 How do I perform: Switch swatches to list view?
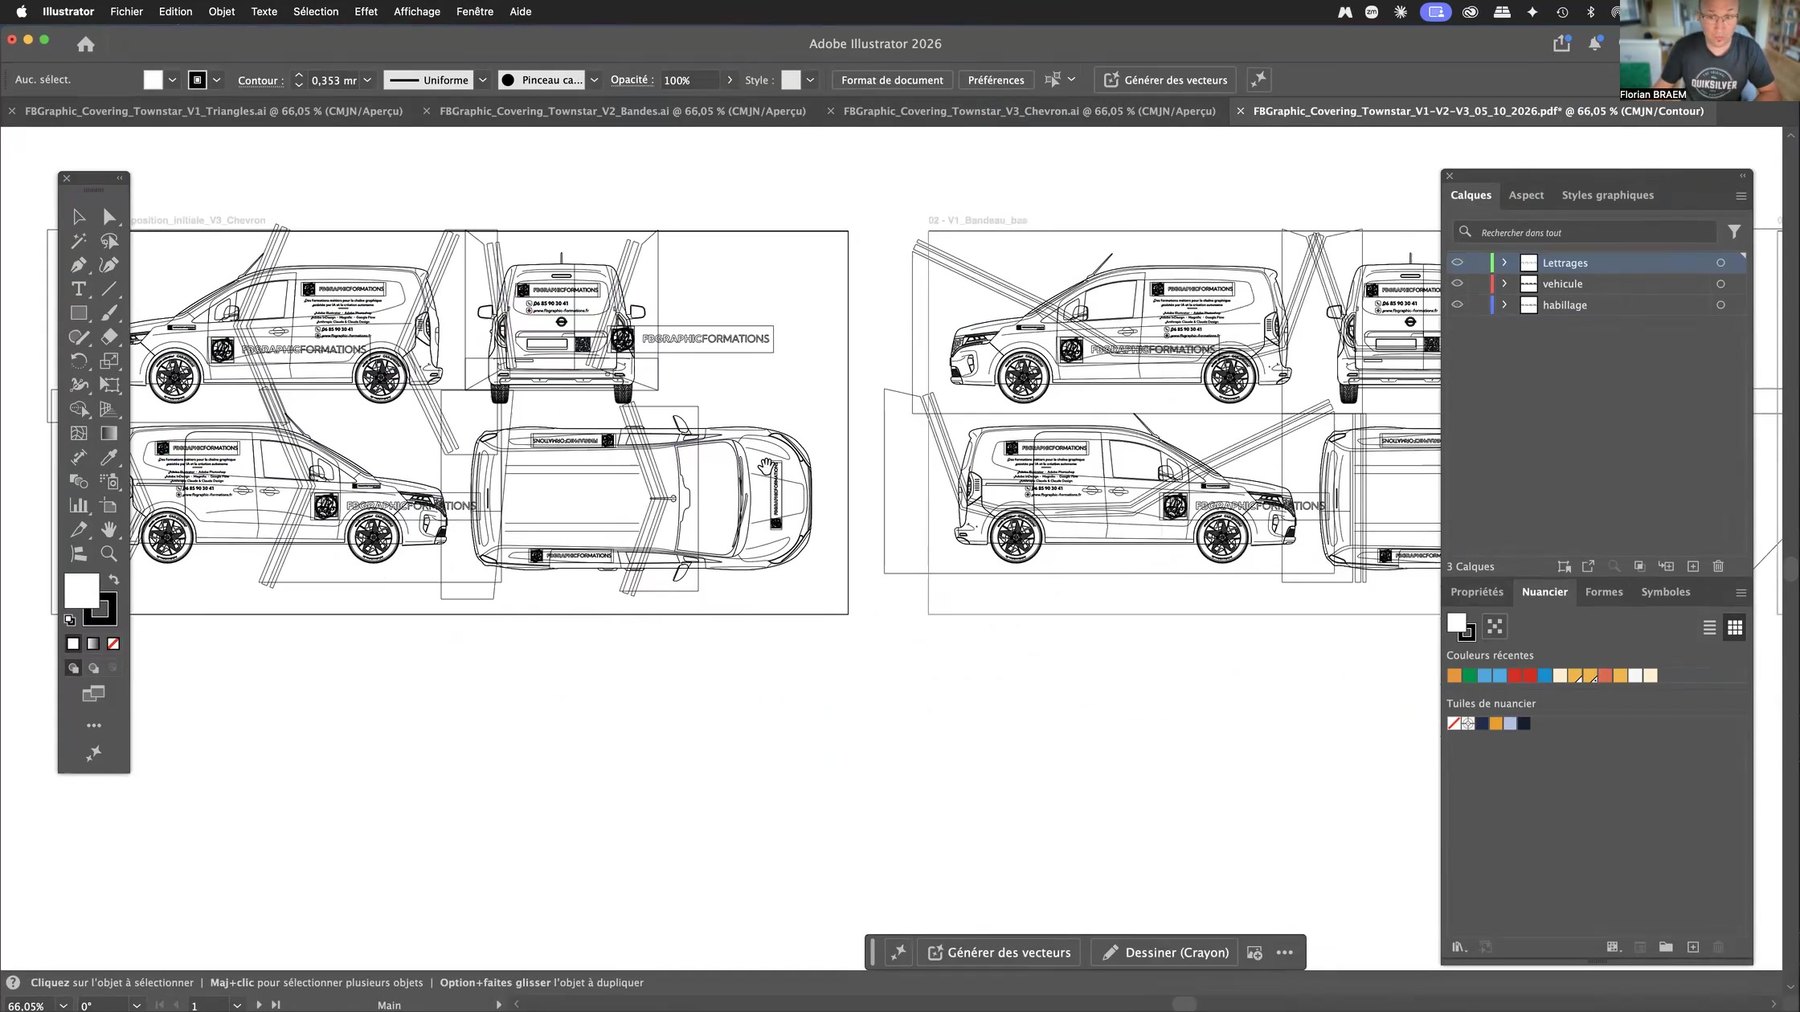pyautogui.click(x=1709, y=627)
